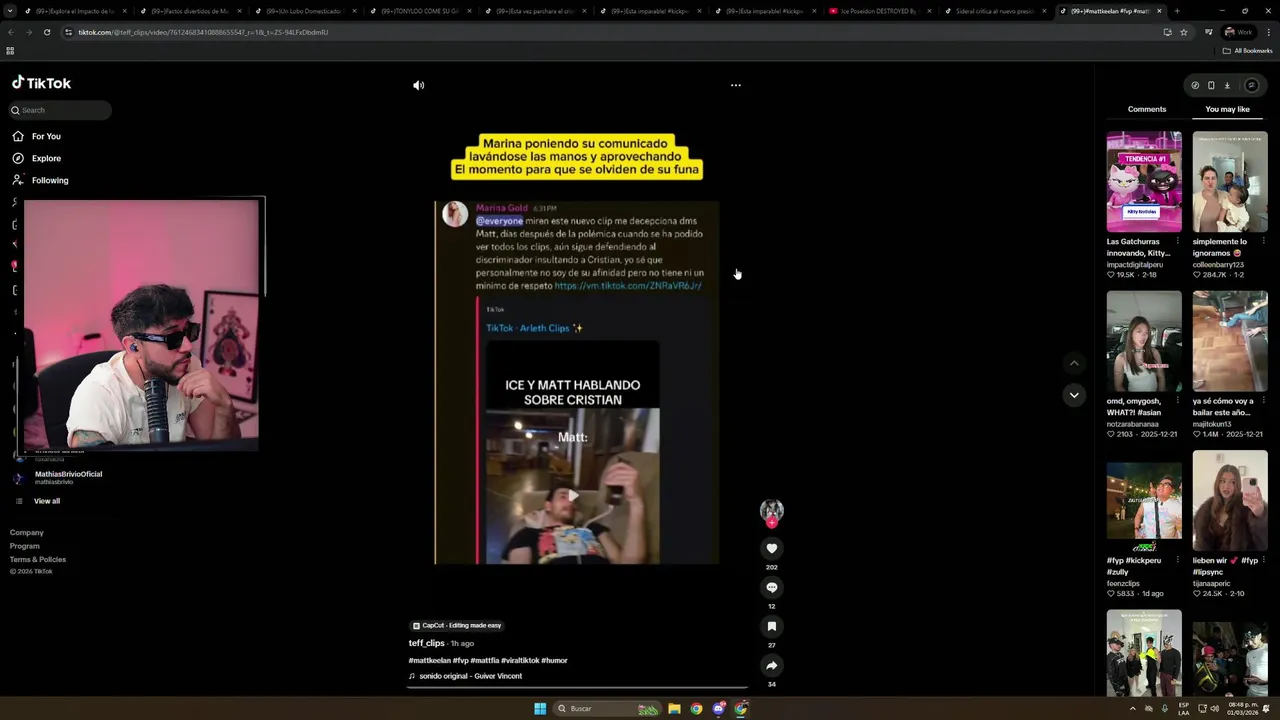The image size is (1280, 720).
Task: Open the profile avatar in the floating pill
Action: click(1251, 86)
